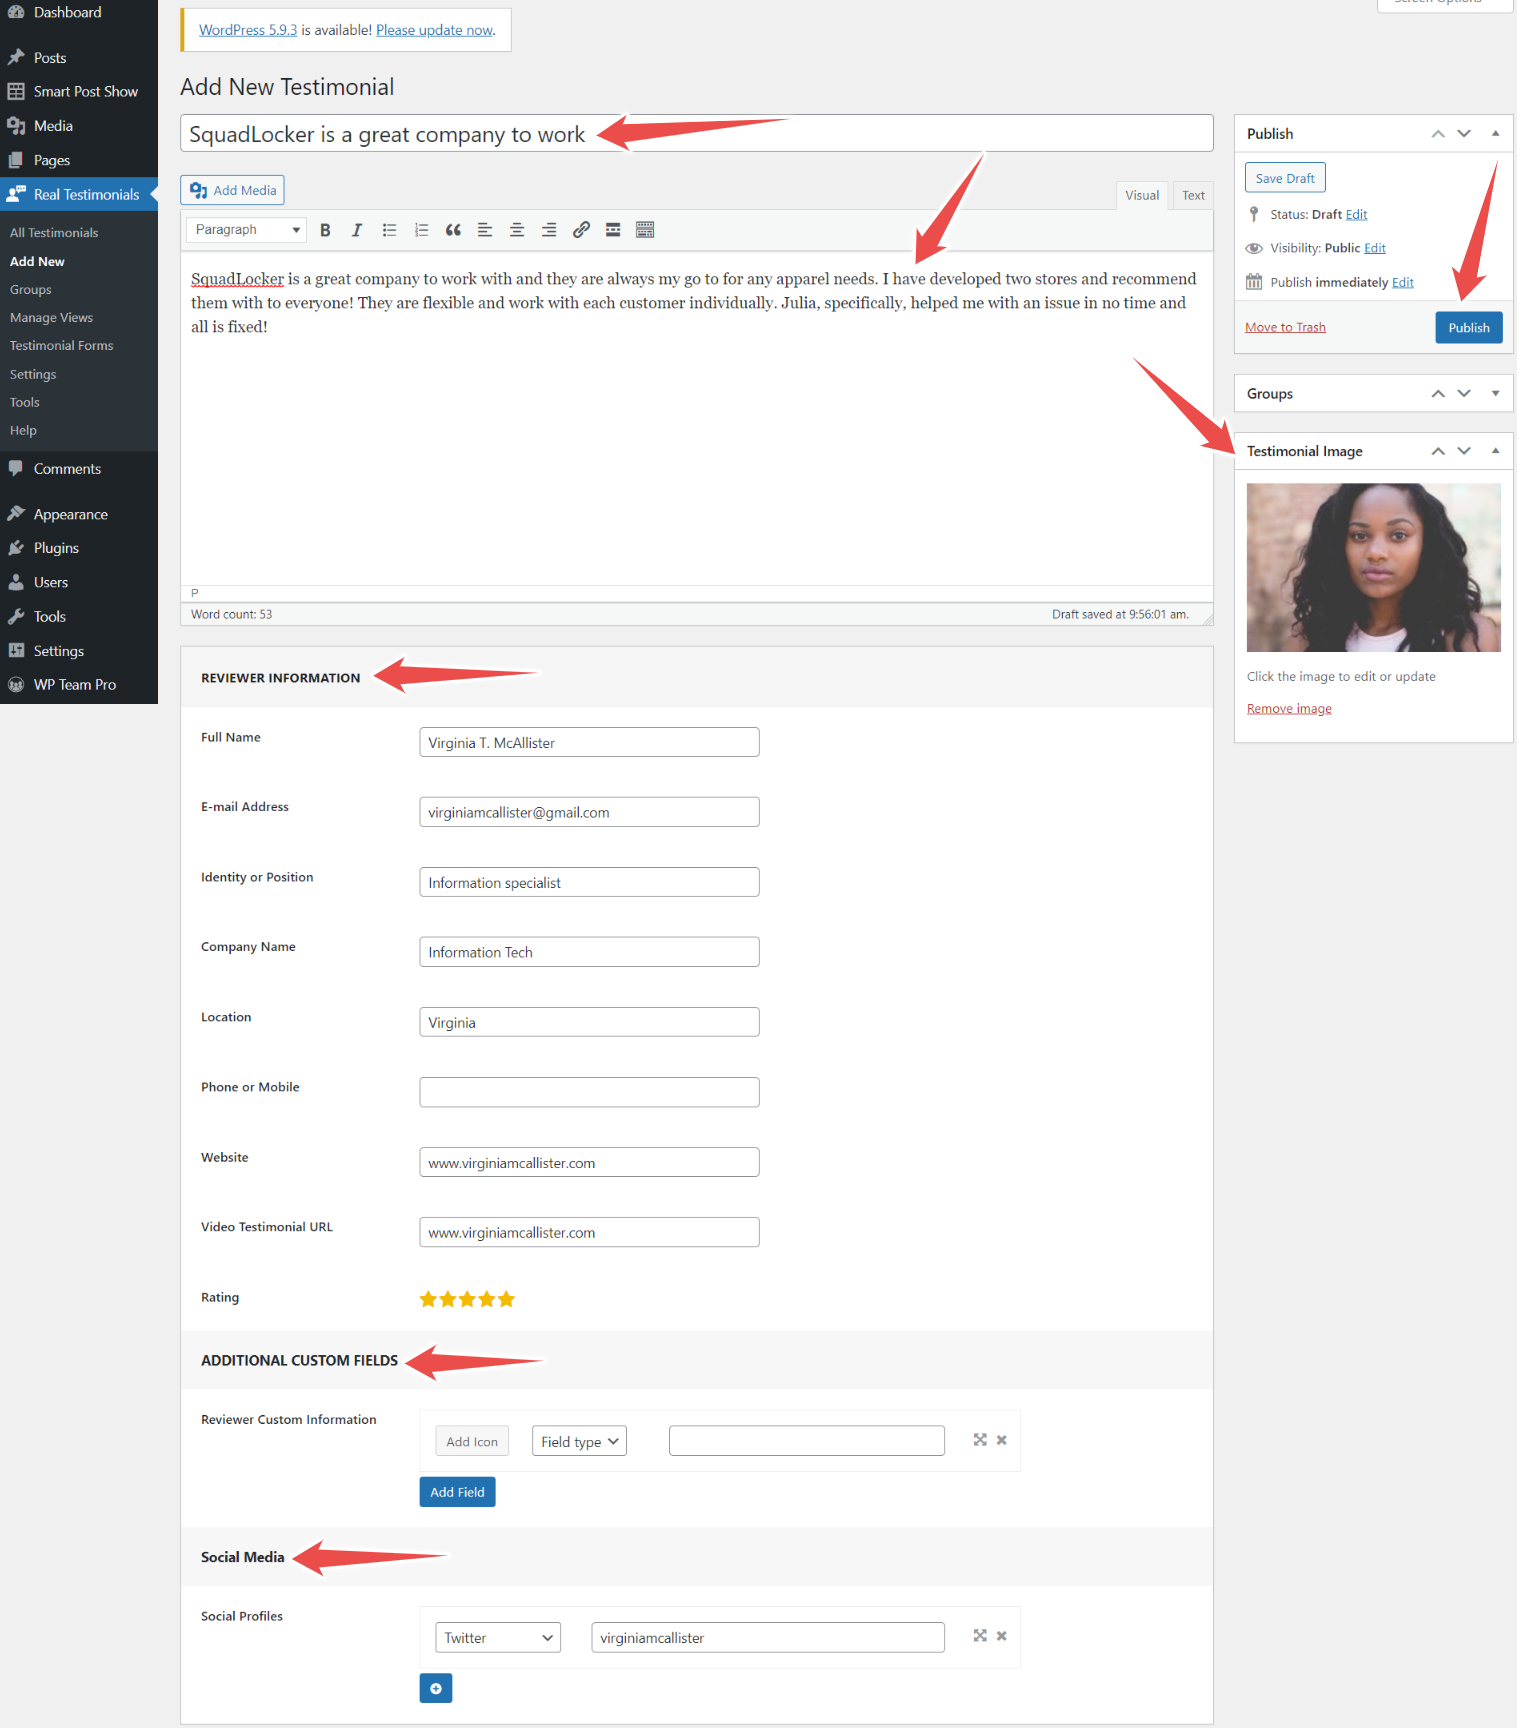Open the Field type dropdown
1517x1728 pixels.
pyautogui.click(x=579, y=1441)
